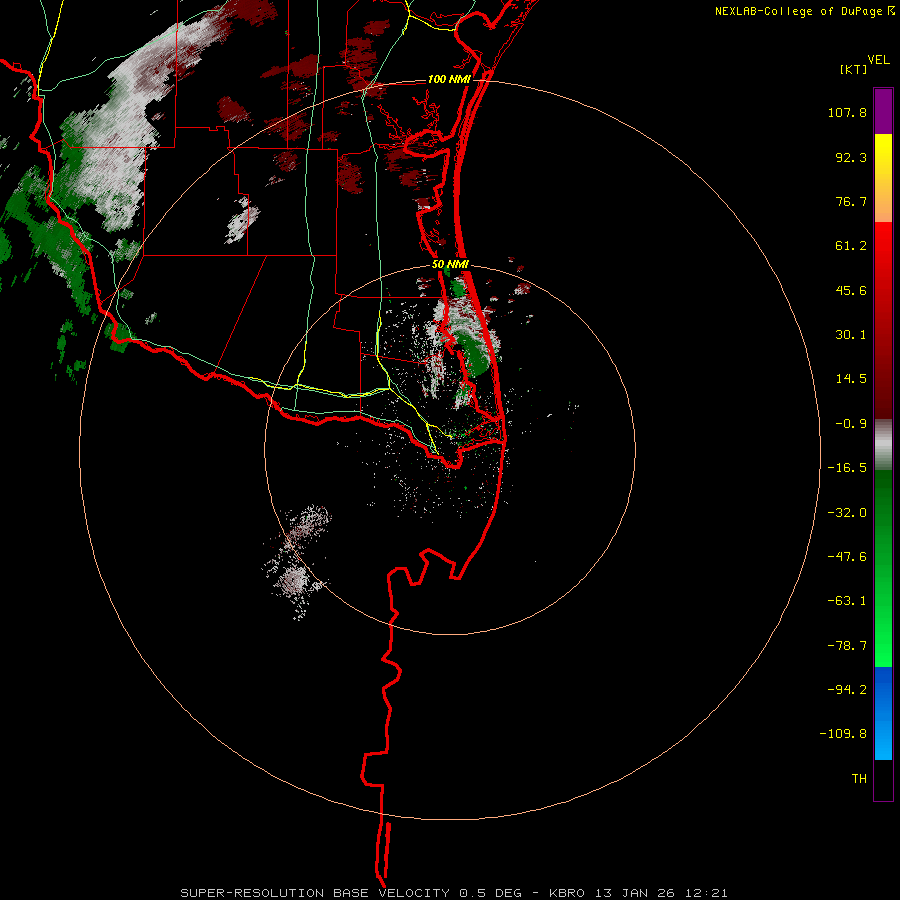
Task: Click the 61.2 legend value
Action: 851,246
